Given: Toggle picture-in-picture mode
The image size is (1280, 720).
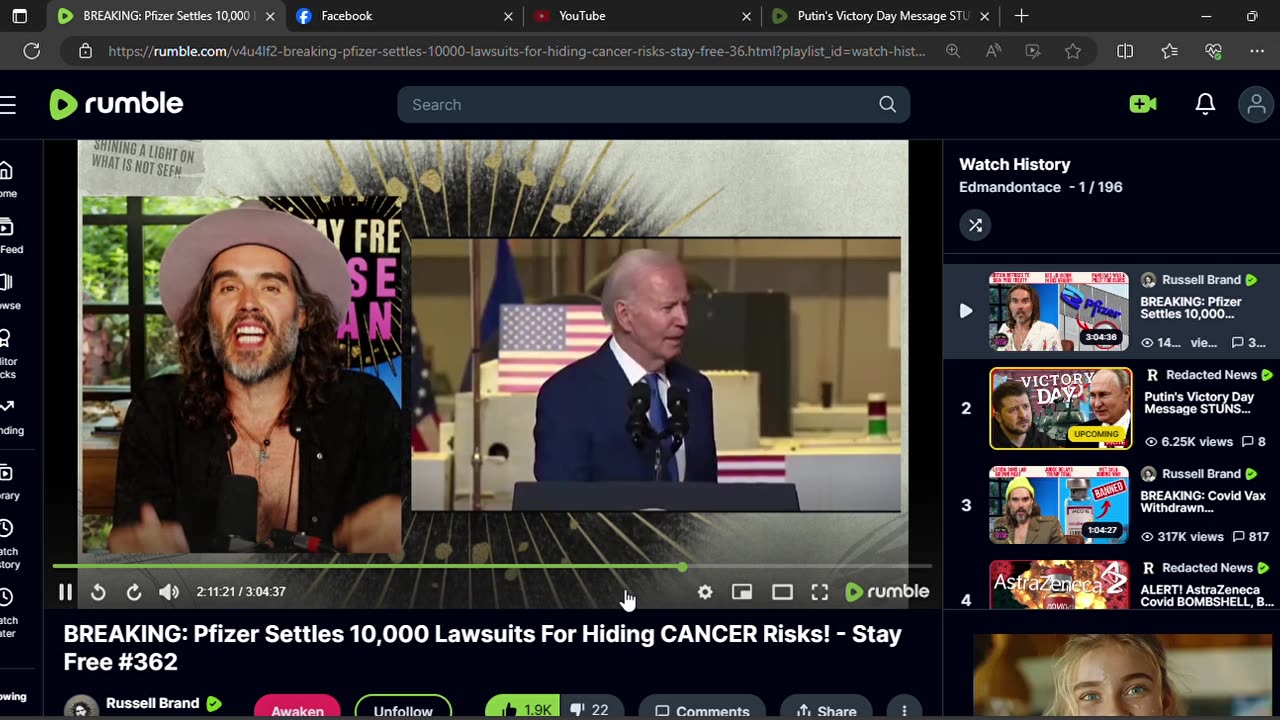Looking at the screenshot, I should pos(742,592).
